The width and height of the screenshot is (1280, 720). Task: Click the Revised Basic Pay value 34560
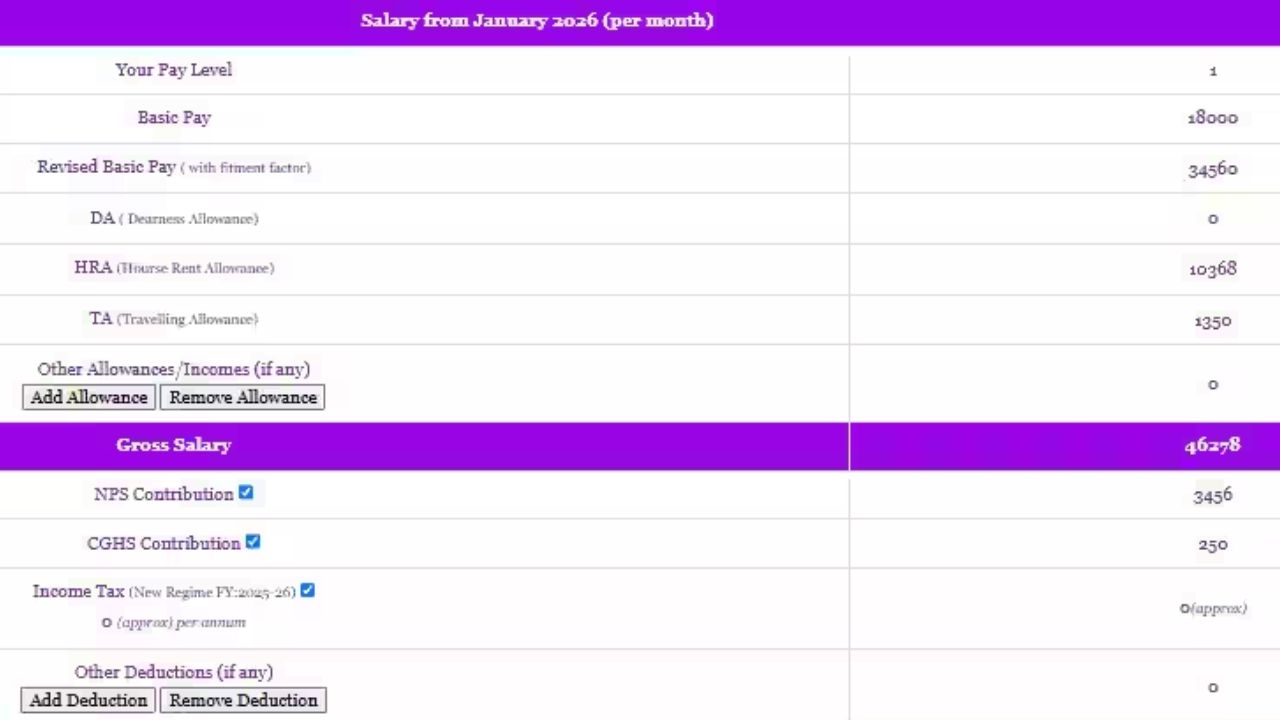(x=1212, y=169)
